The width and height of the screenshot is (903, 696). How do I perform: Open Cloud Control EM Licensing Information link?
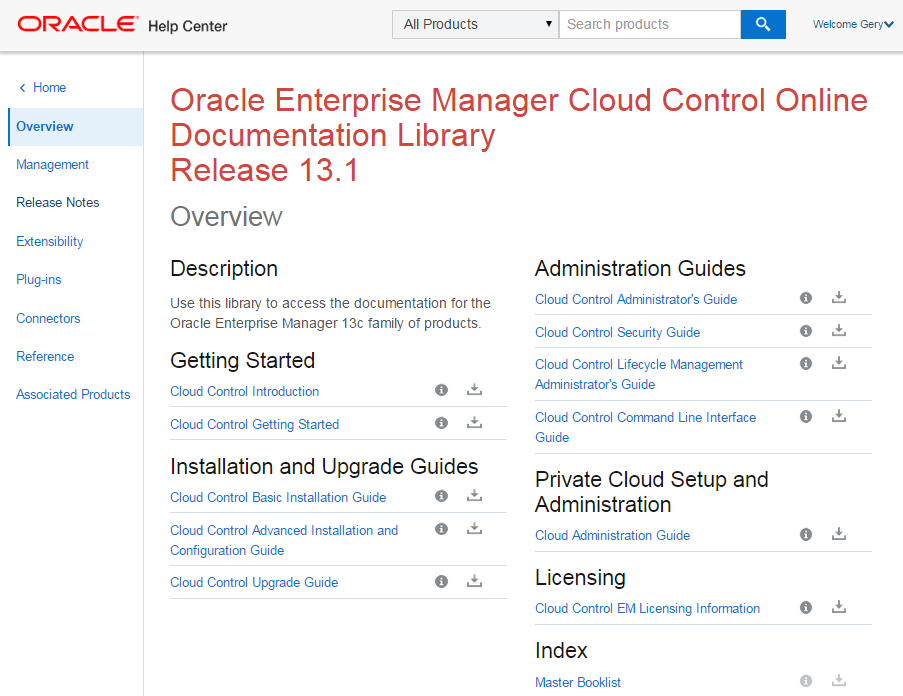(647, 608)
